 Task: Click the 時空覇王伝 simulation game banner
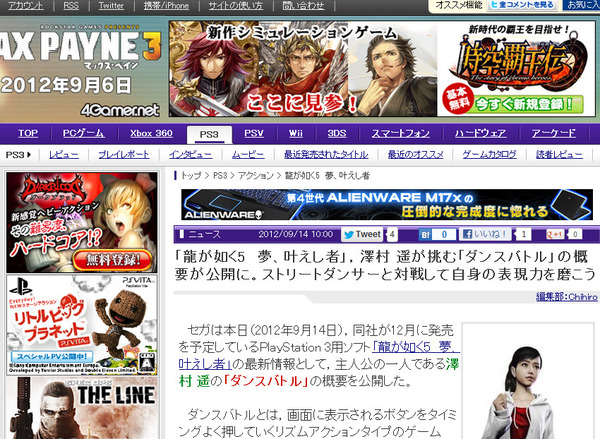(382, 69)
